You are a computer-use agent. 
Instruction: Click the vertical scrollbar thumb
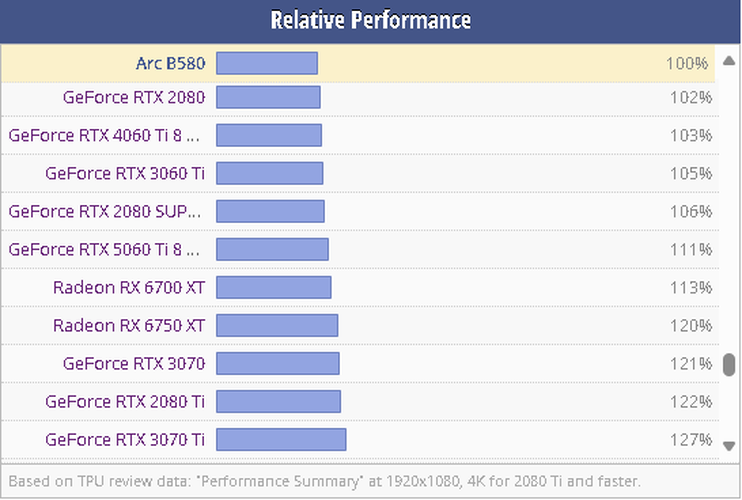pos(729,364)
